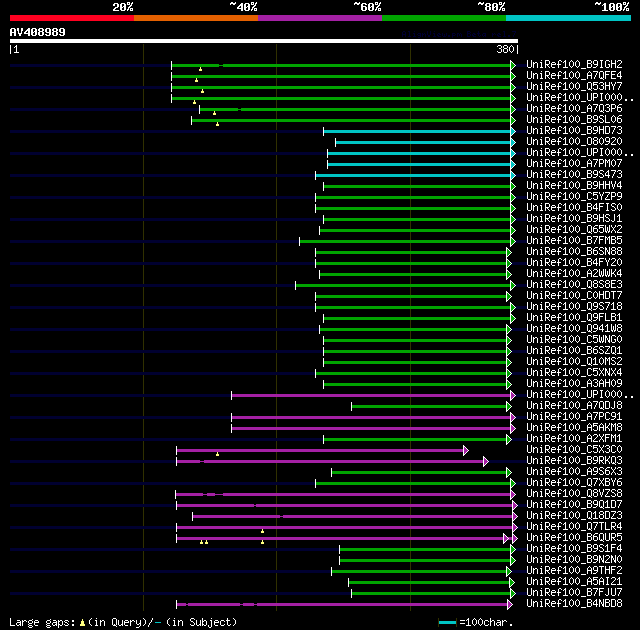Viewport: 640px width, 630px height.
Task: Click the purple arrowhead on Q18DZ3 row
Action: tap(515, 517)
